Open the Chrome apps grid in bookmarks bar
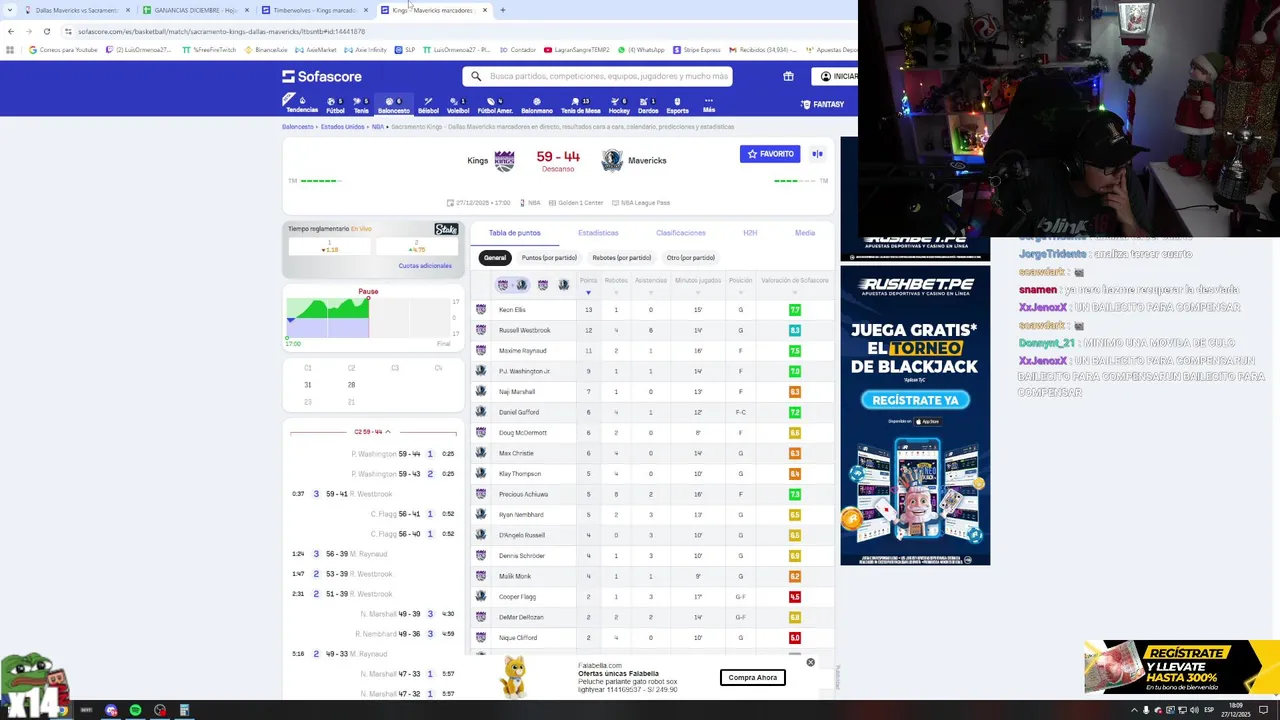This screenshot has width=1280, height=720. coord(10,50)
